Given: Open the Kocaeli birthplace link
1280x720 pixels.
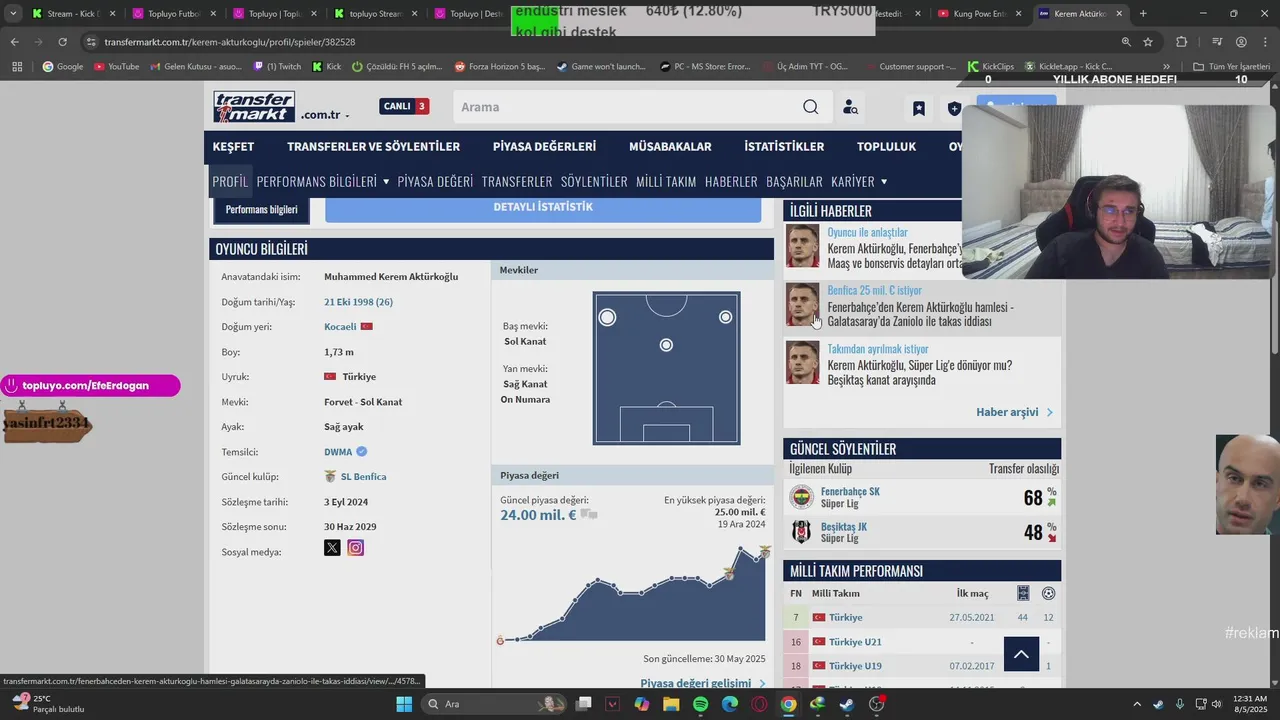Looking at the screenshot, I should tap(340, 327).
